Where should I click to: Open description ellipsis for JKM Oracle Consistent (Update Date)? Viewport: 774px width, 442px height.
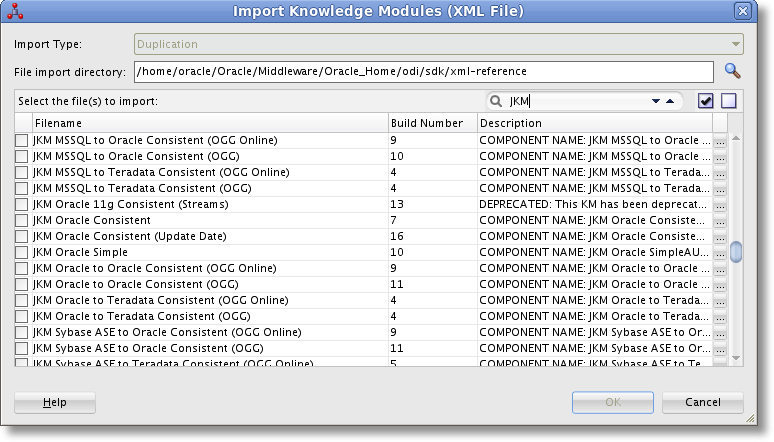click(720, 237)
